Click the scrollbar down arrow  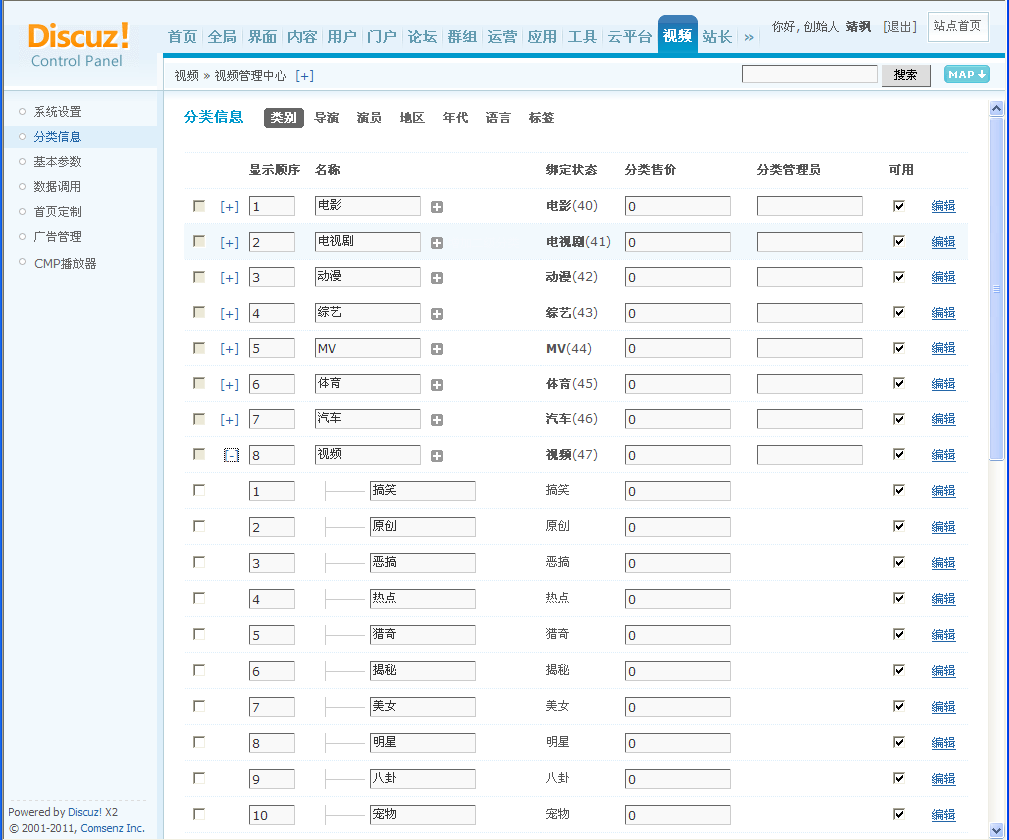[996, 830]
